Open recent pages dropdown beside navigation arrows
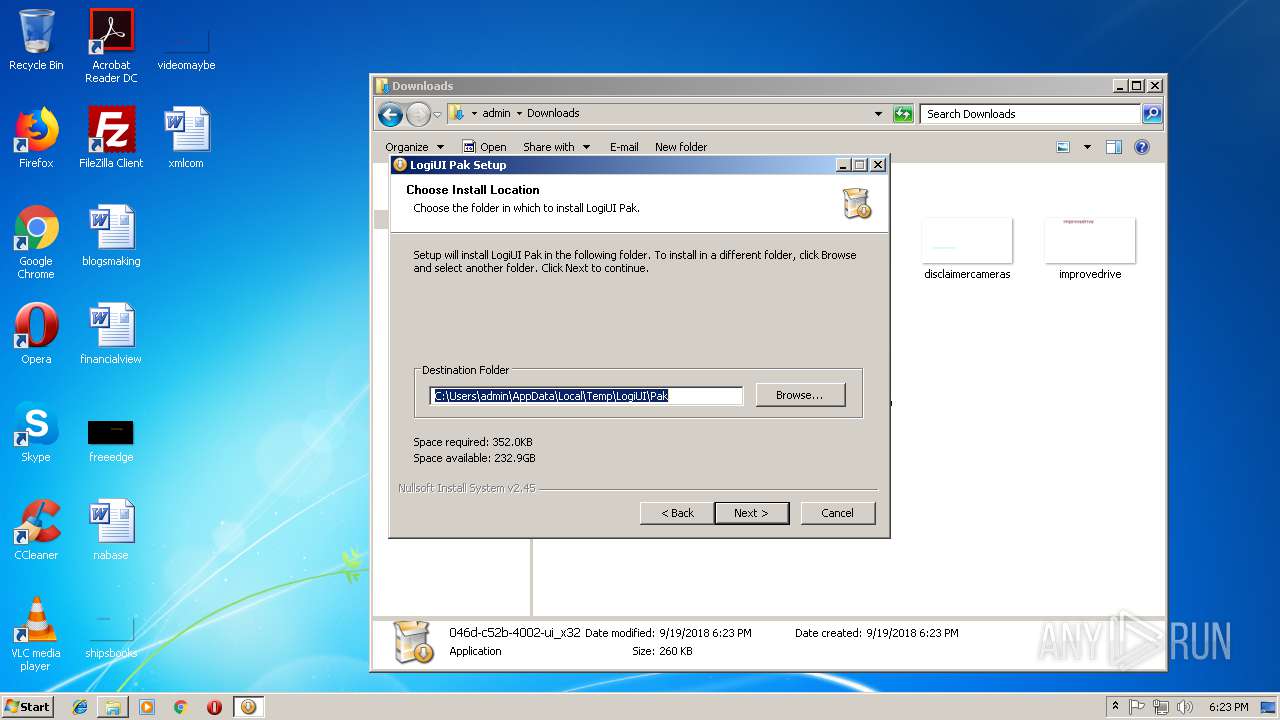The width and height of the screenshot is (1280, 720). [x=437, y=115]
